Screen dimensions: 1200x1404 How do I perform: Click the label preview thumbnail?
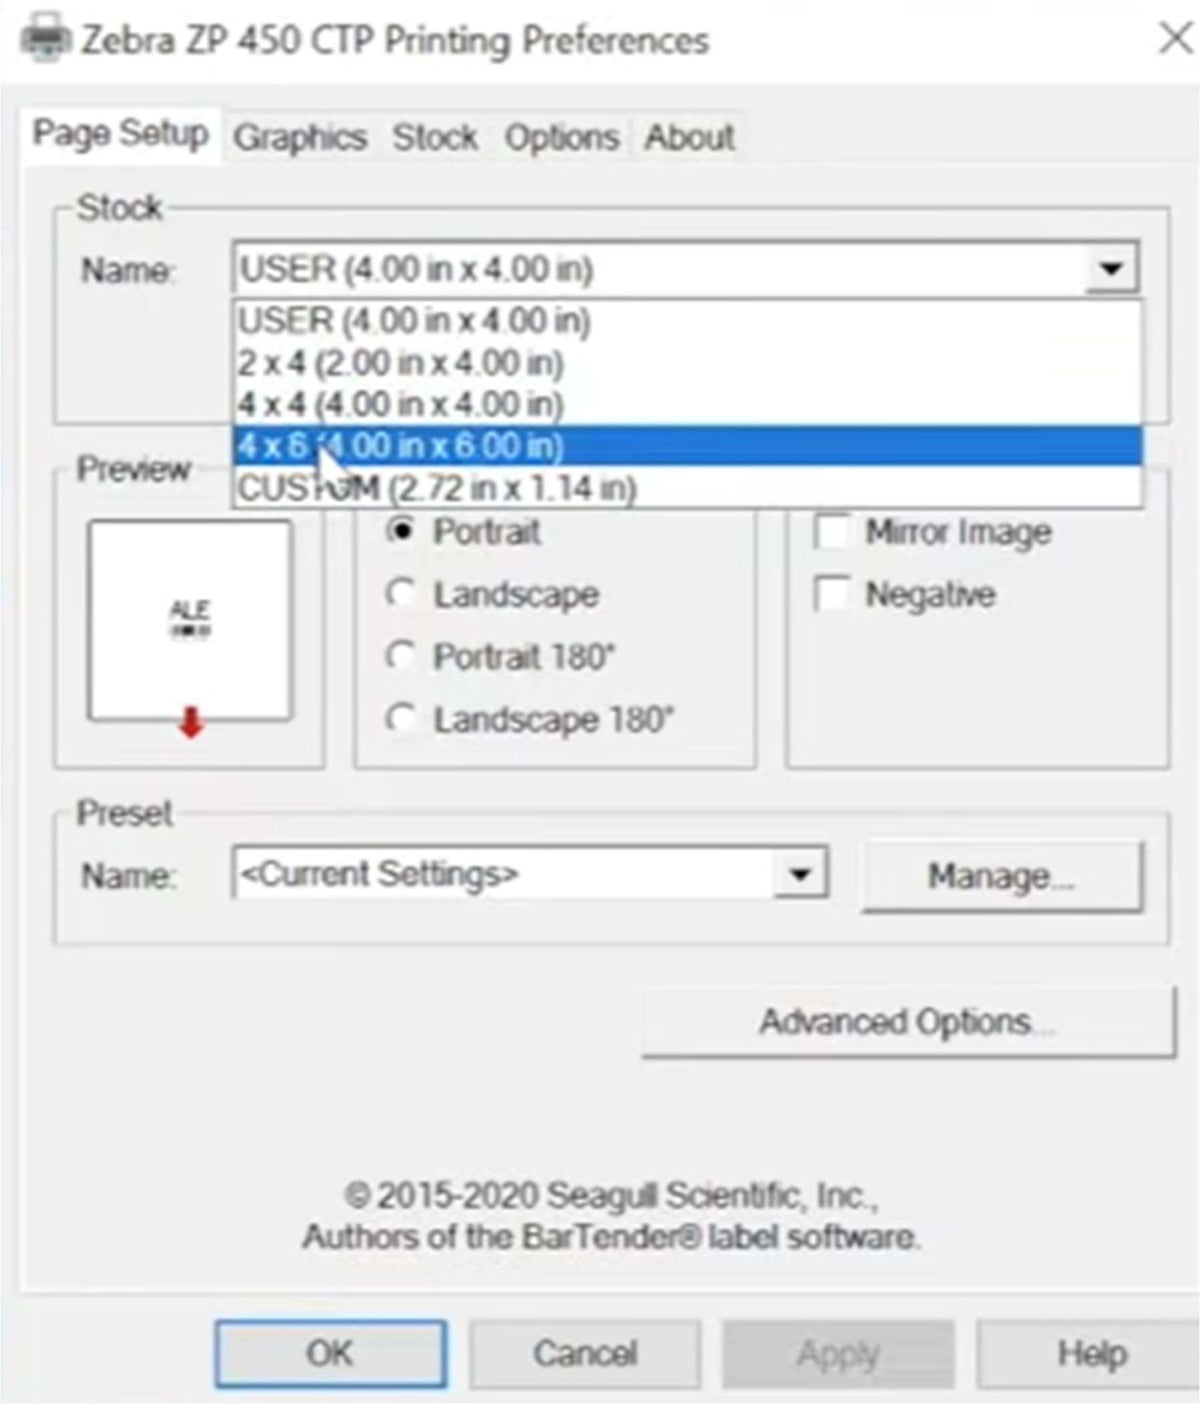pyautogui.click(x=190, y=620)
